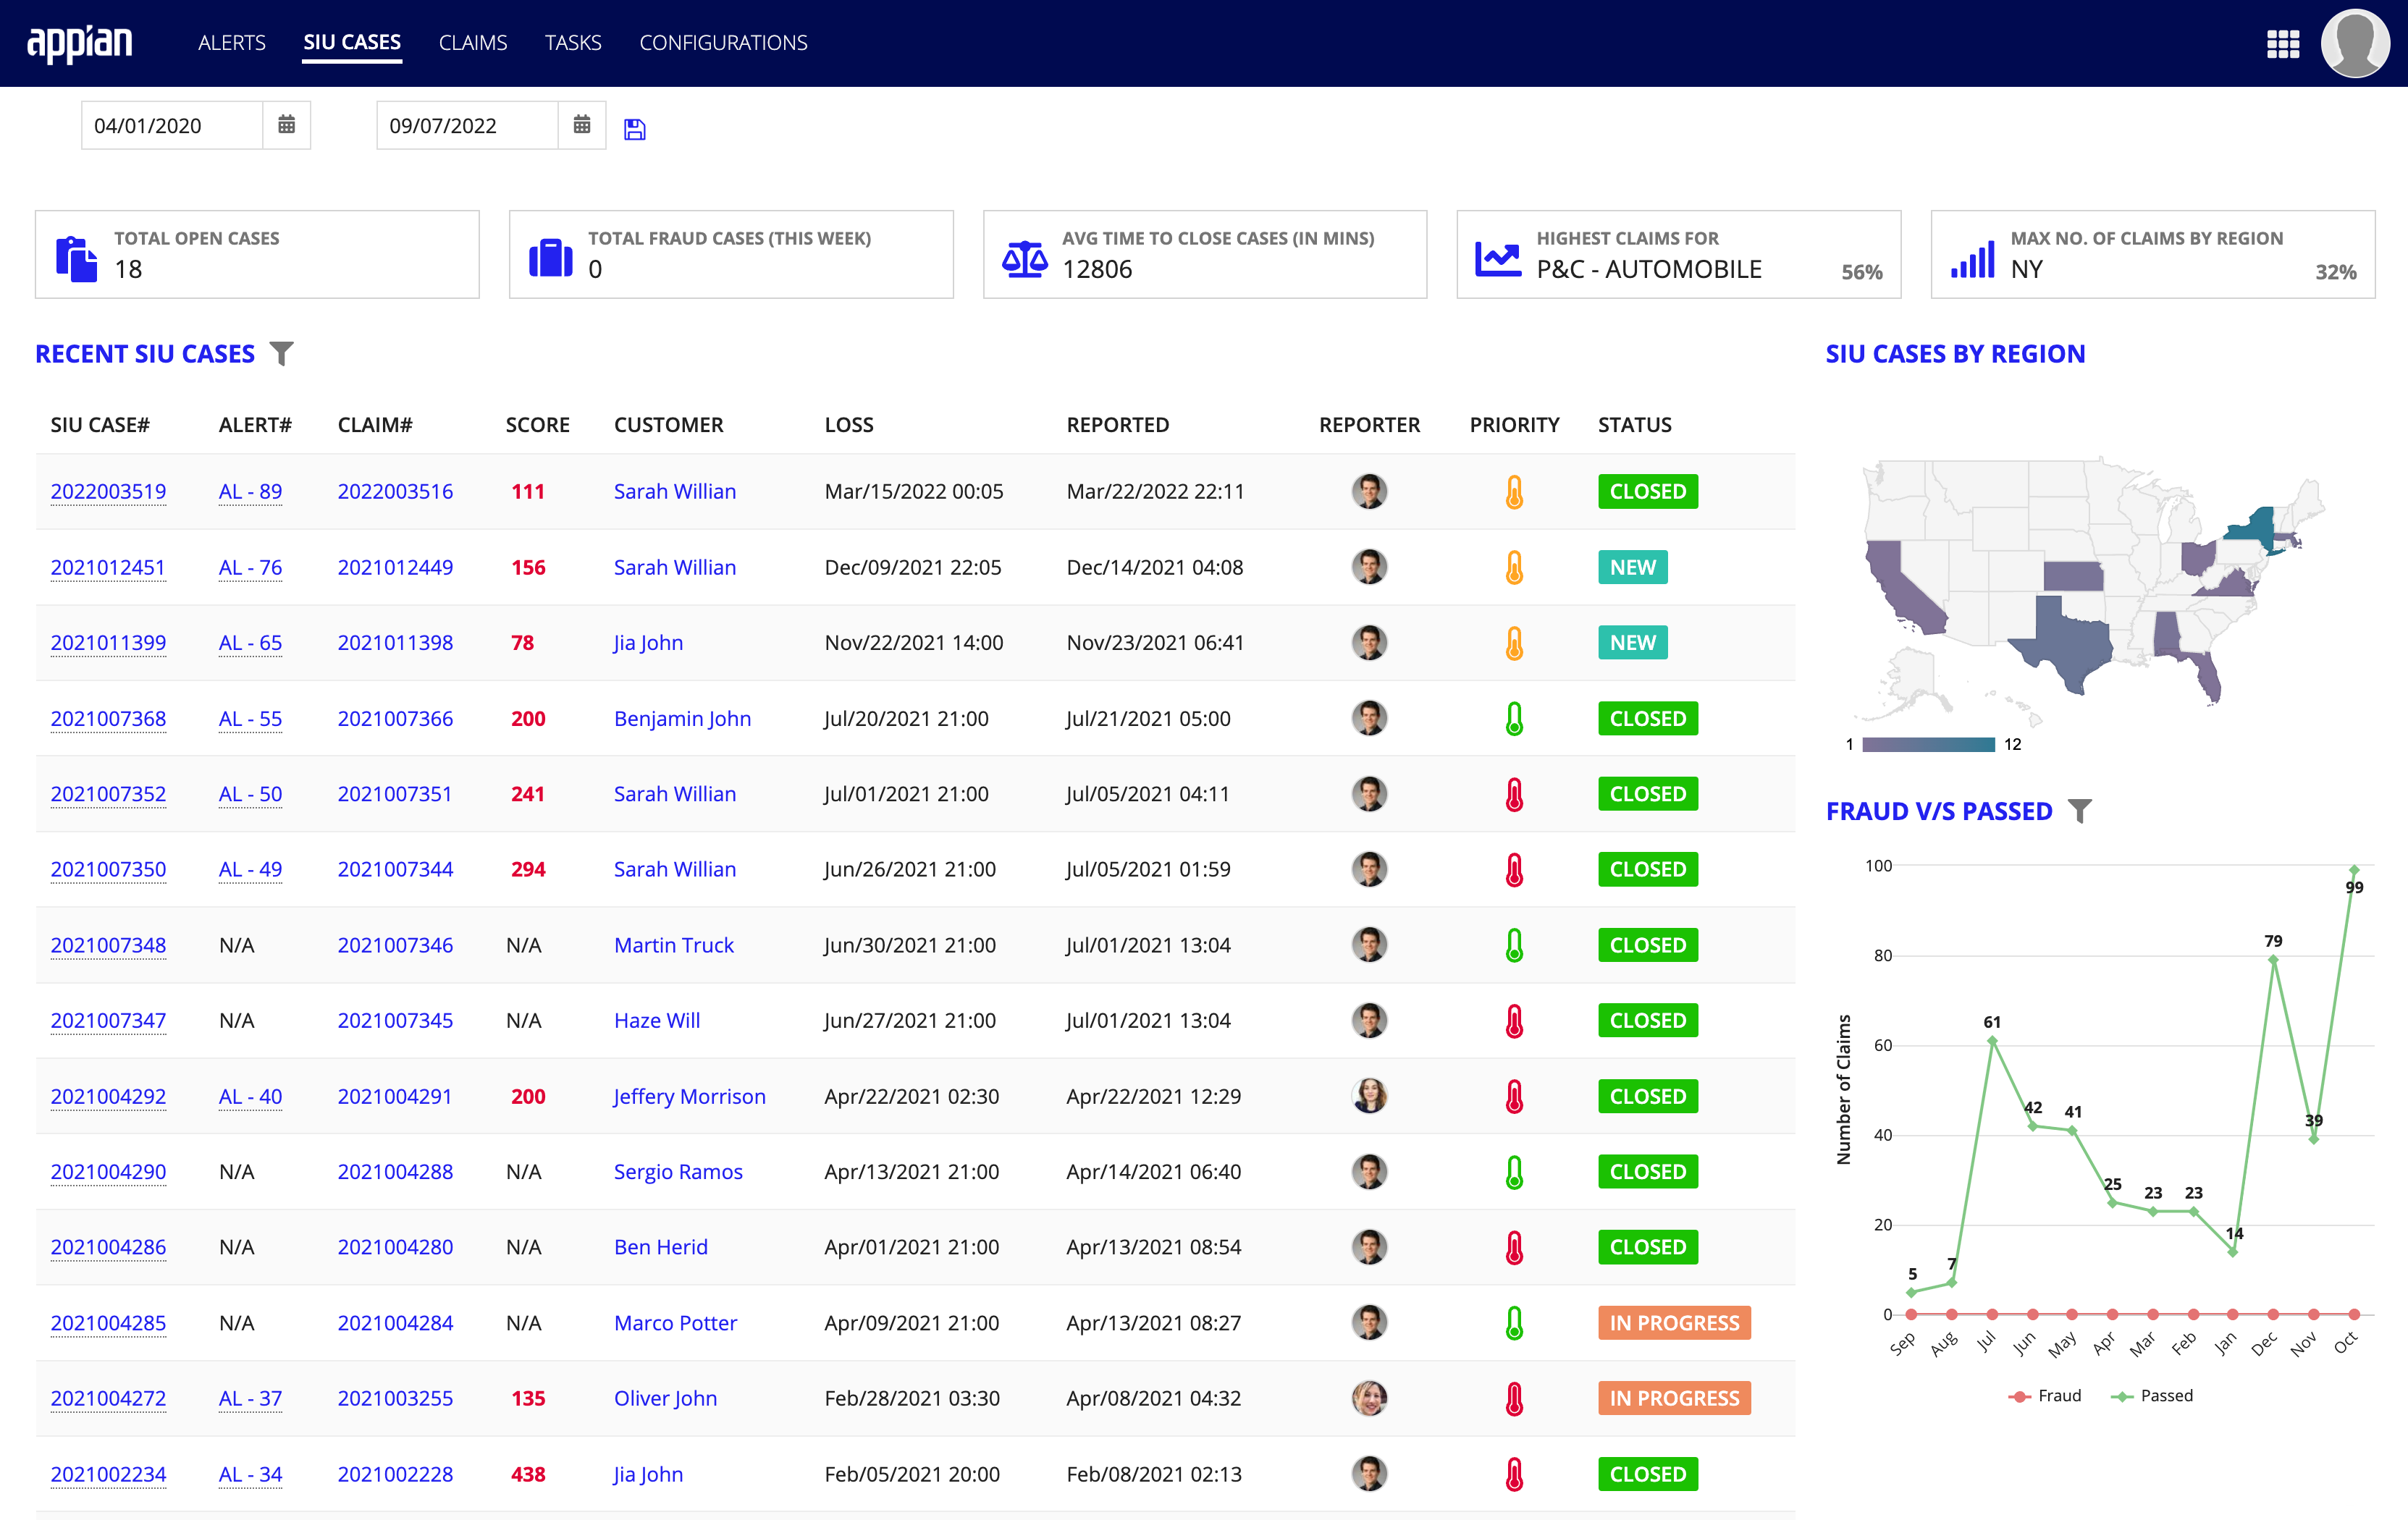Toggle the priority icon for case 2021007347

pyautogui.click(x=1513, y=1019)
